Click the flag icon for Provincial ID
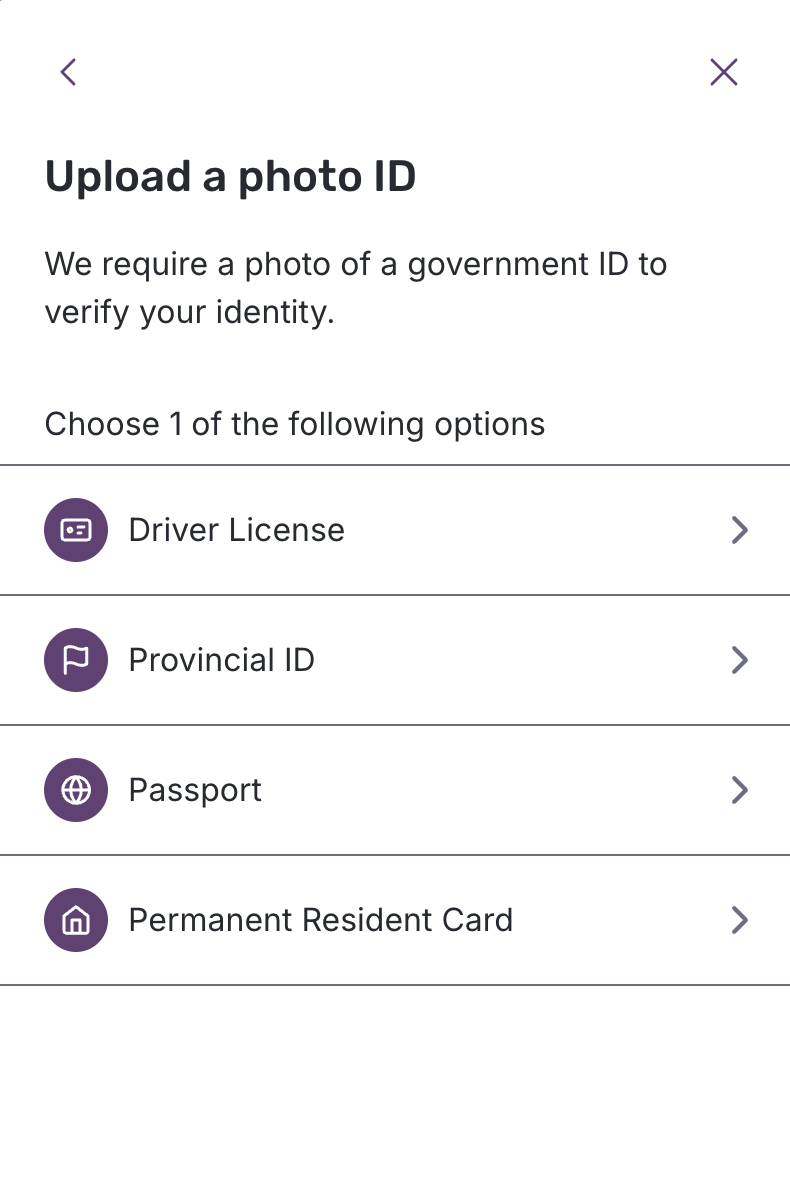This screenshot has height=1182, width=790. [76, 660]
